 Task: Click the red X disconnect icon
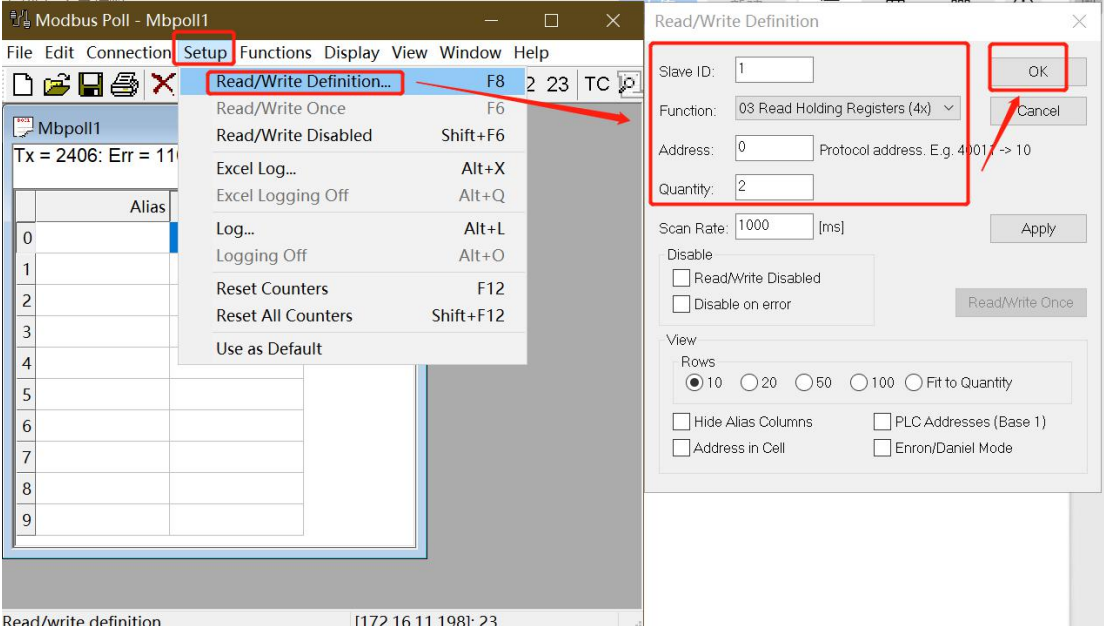pyautogui.click(x=163, y=84)
